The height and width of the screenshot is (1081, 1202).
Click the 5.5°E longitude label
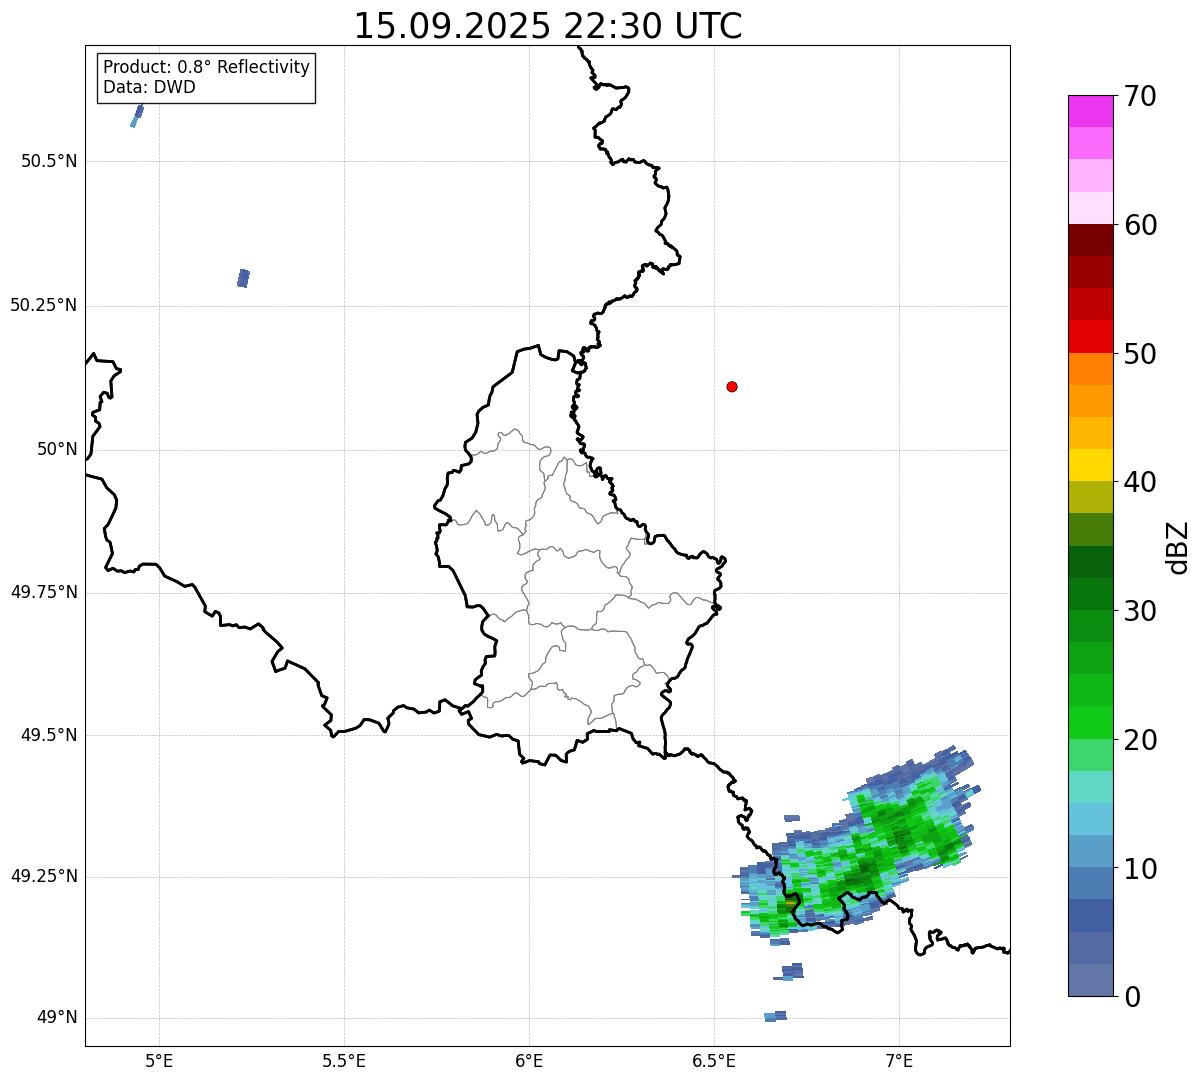pos(344,1060)
